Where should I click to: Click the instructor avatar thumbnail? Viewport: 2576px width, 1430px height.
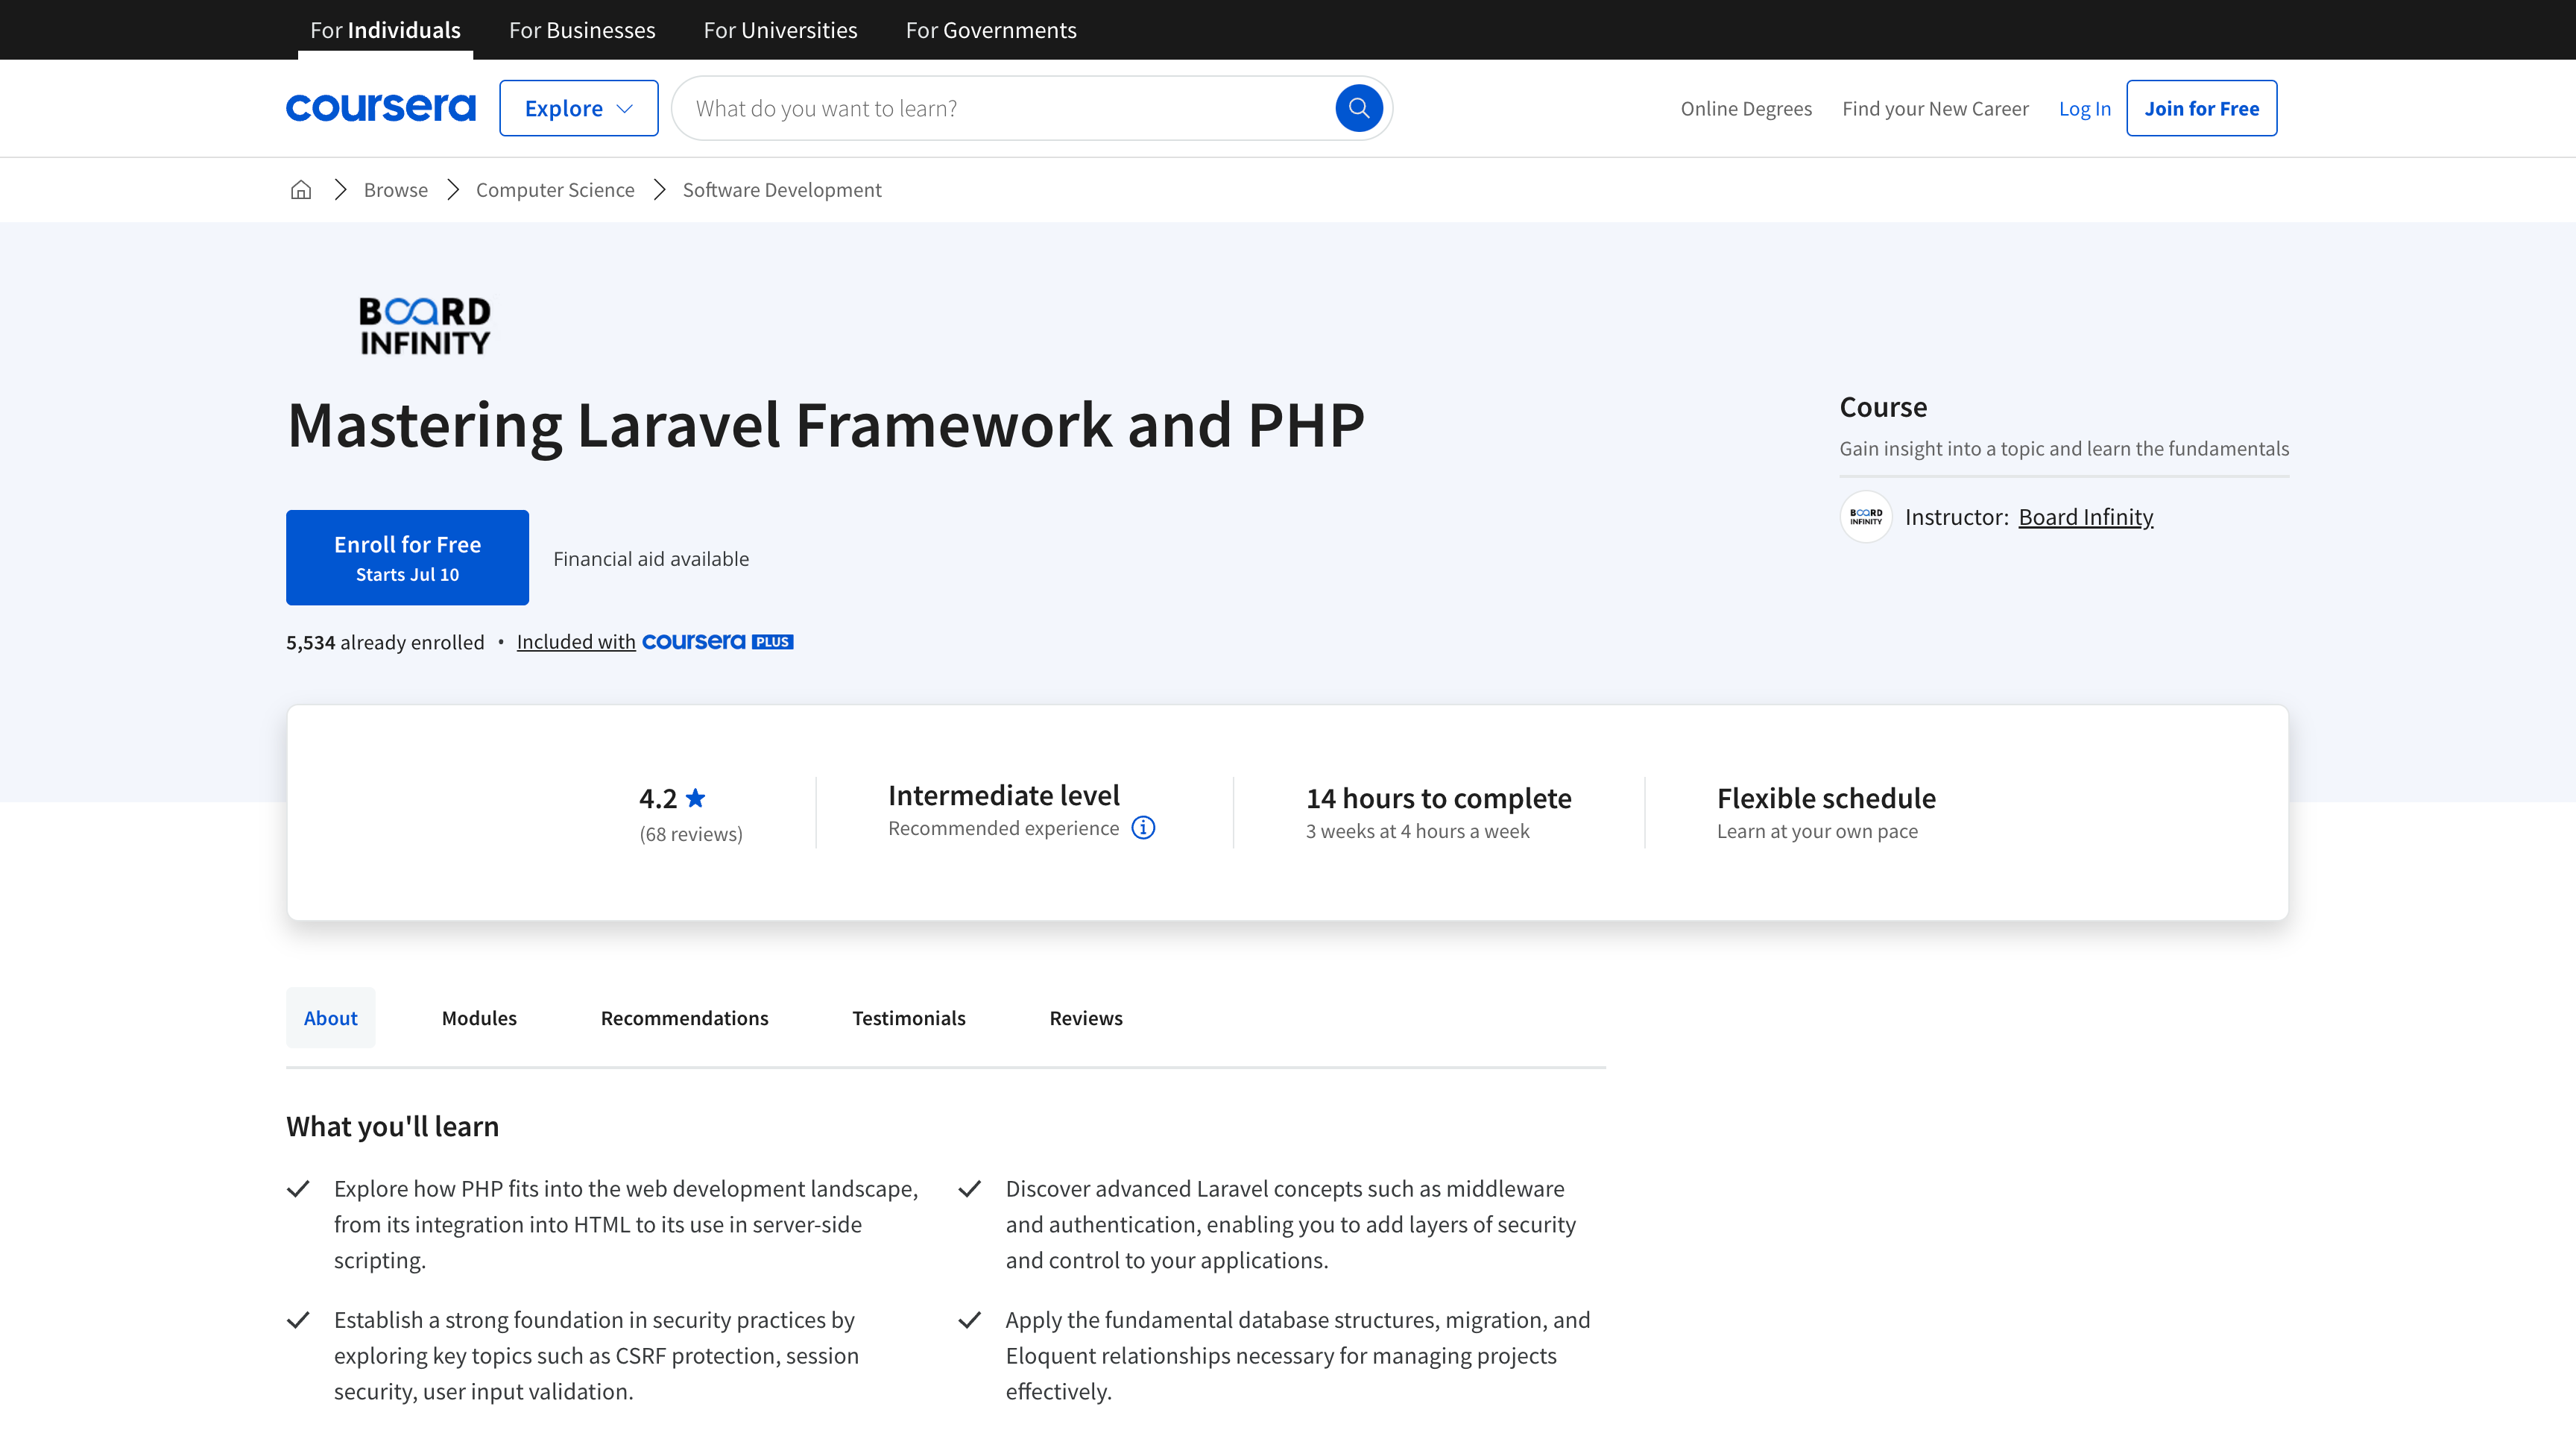coord(1865,517)
